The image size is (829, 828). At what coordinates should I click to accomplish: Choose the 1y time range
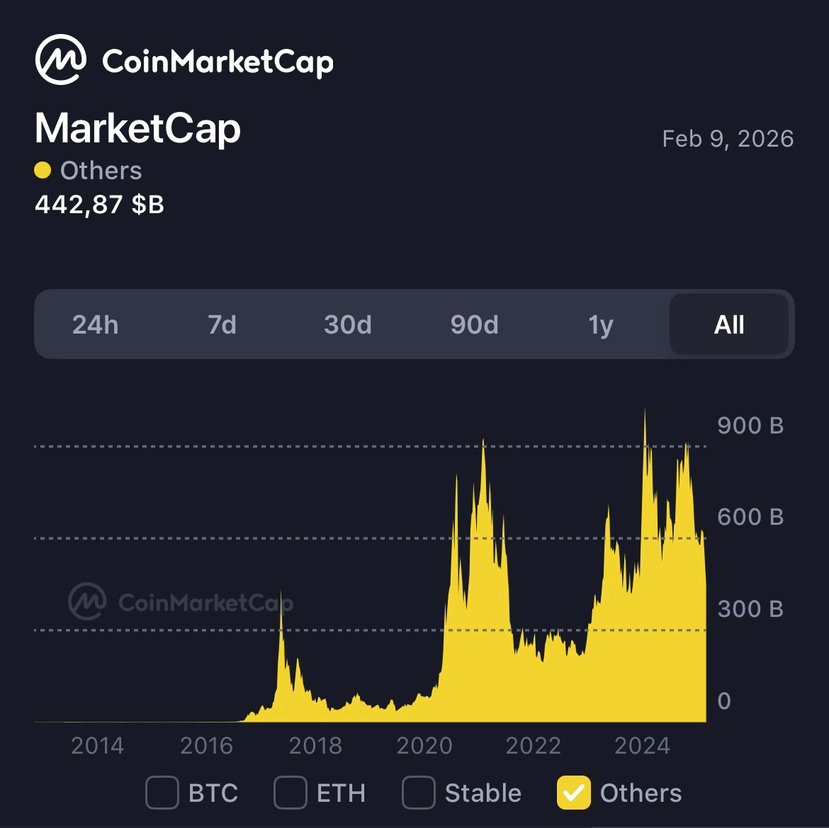tap(600, 325)
